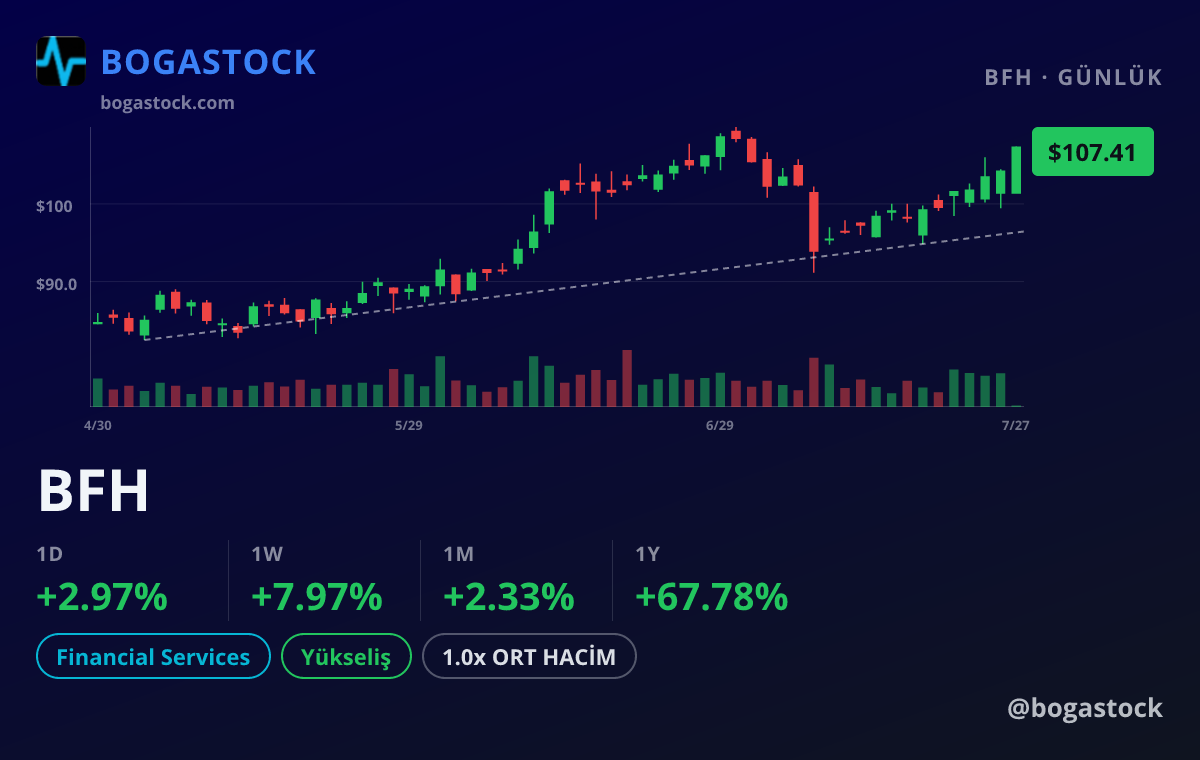The width and height of the screenshot is (1200, 760).
Task: Select the 1W performance period
Action: (268, 554)
